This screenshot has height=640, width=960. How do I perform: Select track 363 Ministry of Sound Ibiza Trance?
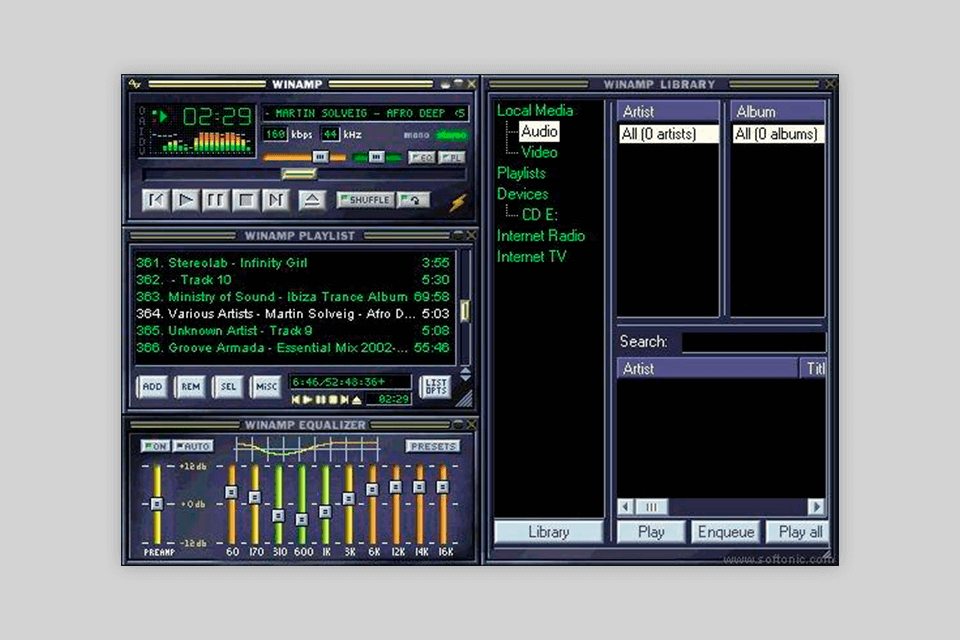[293, 297]
